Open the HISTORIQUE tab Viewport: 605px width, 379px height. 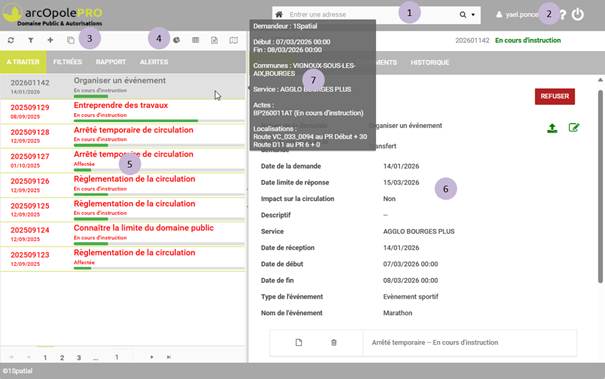point(429,62)
